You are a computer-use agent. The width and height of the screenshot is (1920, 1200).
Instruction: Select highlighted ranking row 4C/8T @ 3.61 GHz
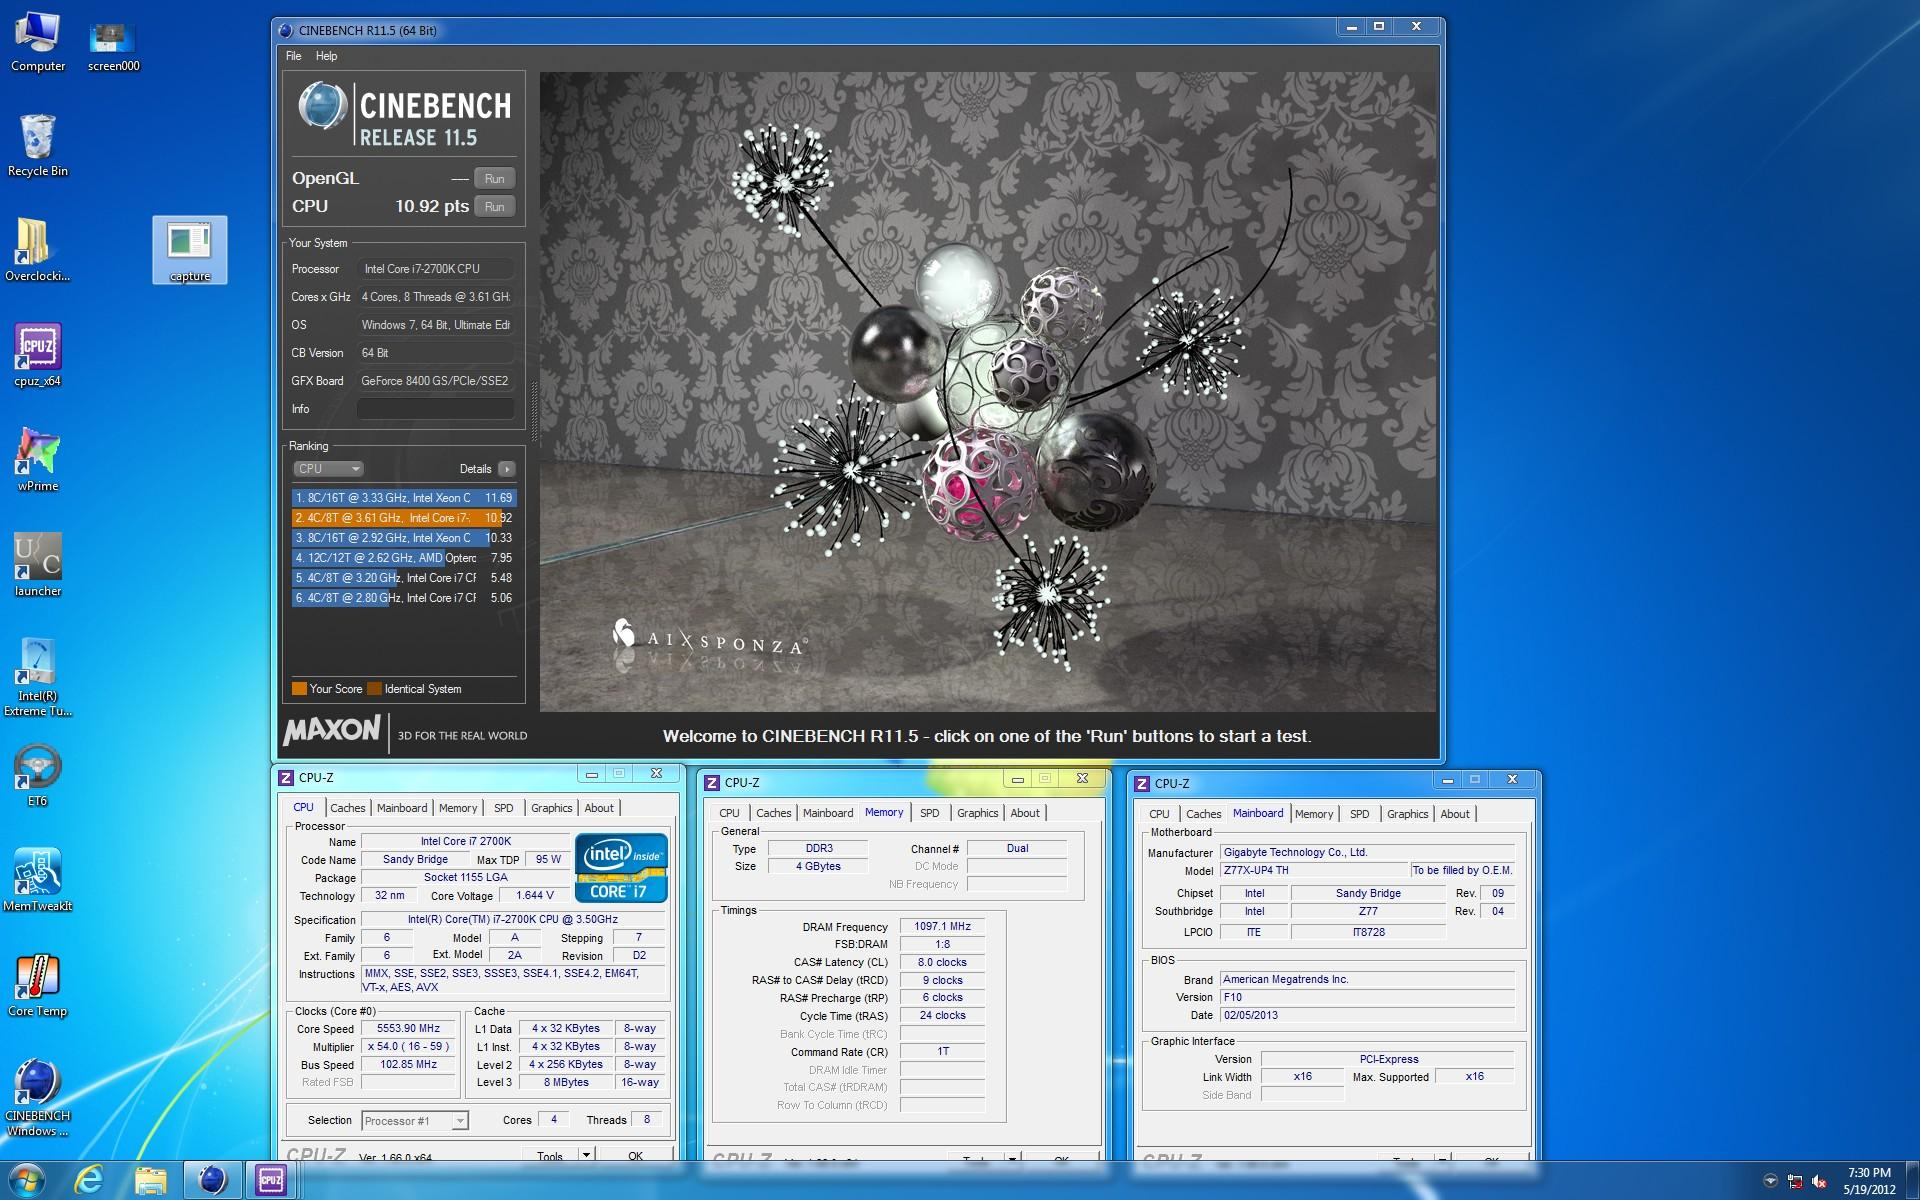pos(403,518)
